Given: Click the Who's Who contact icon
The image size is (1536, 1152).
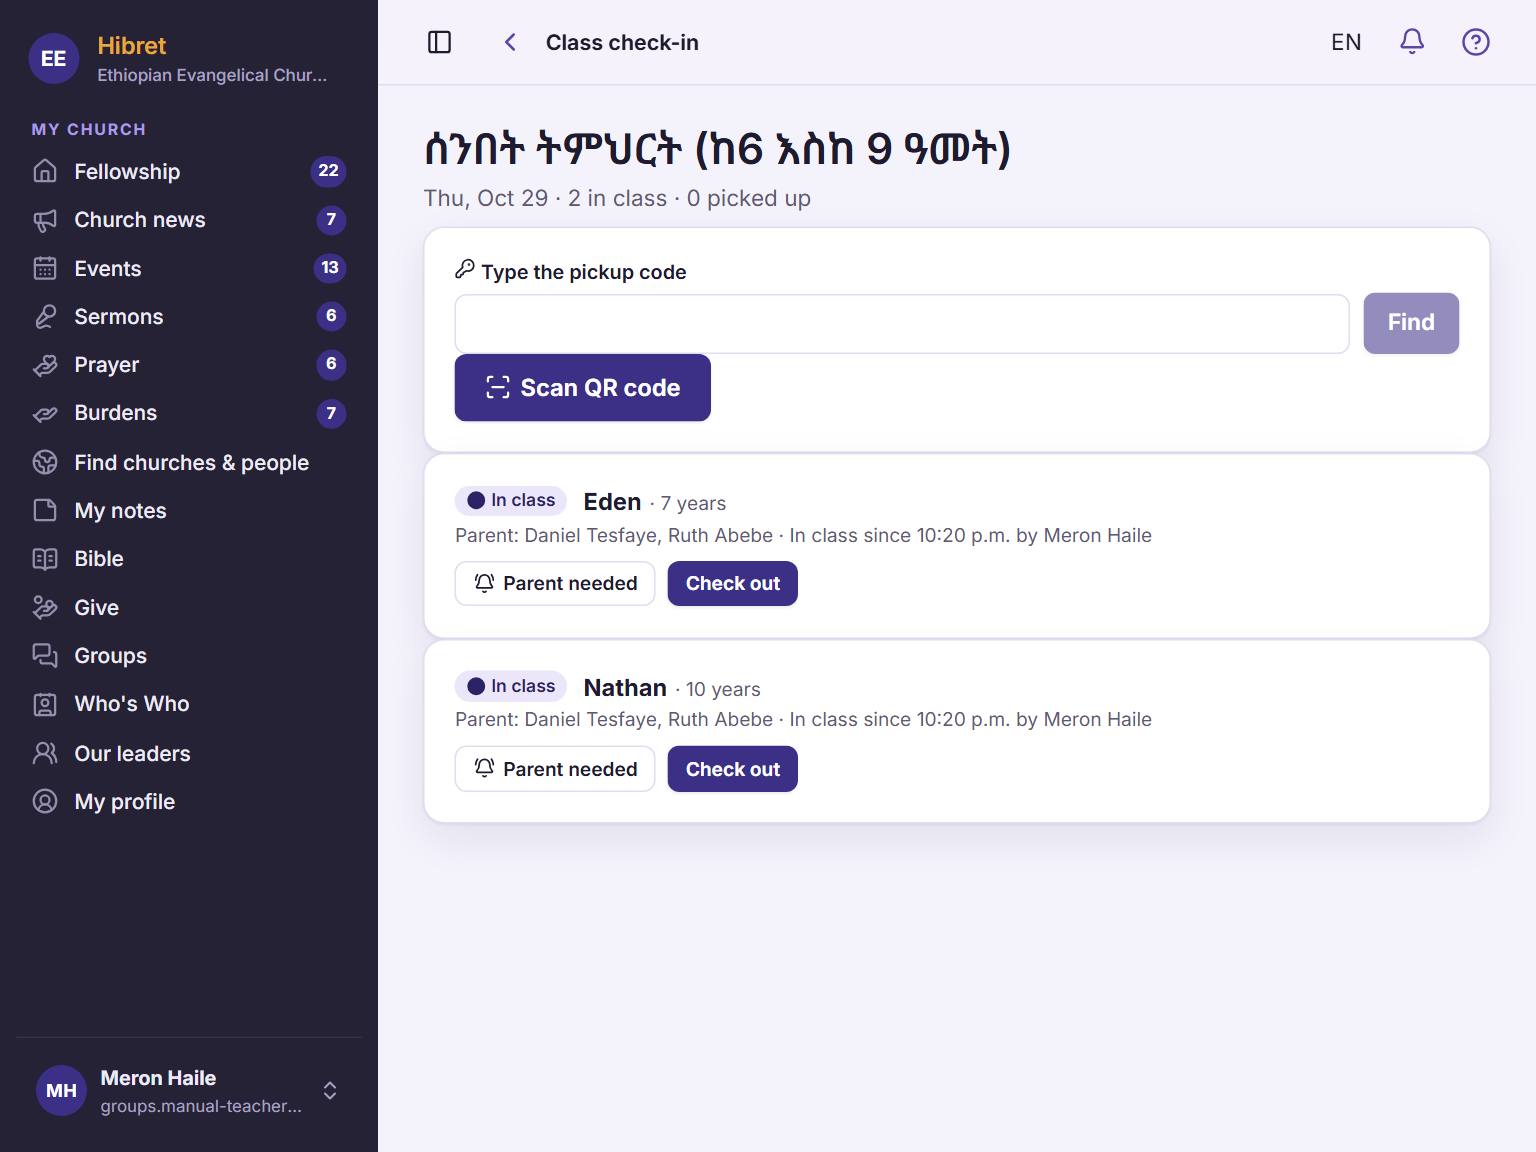Looking at the screenshot, I should pyautogui.click(x=45, y=704).
